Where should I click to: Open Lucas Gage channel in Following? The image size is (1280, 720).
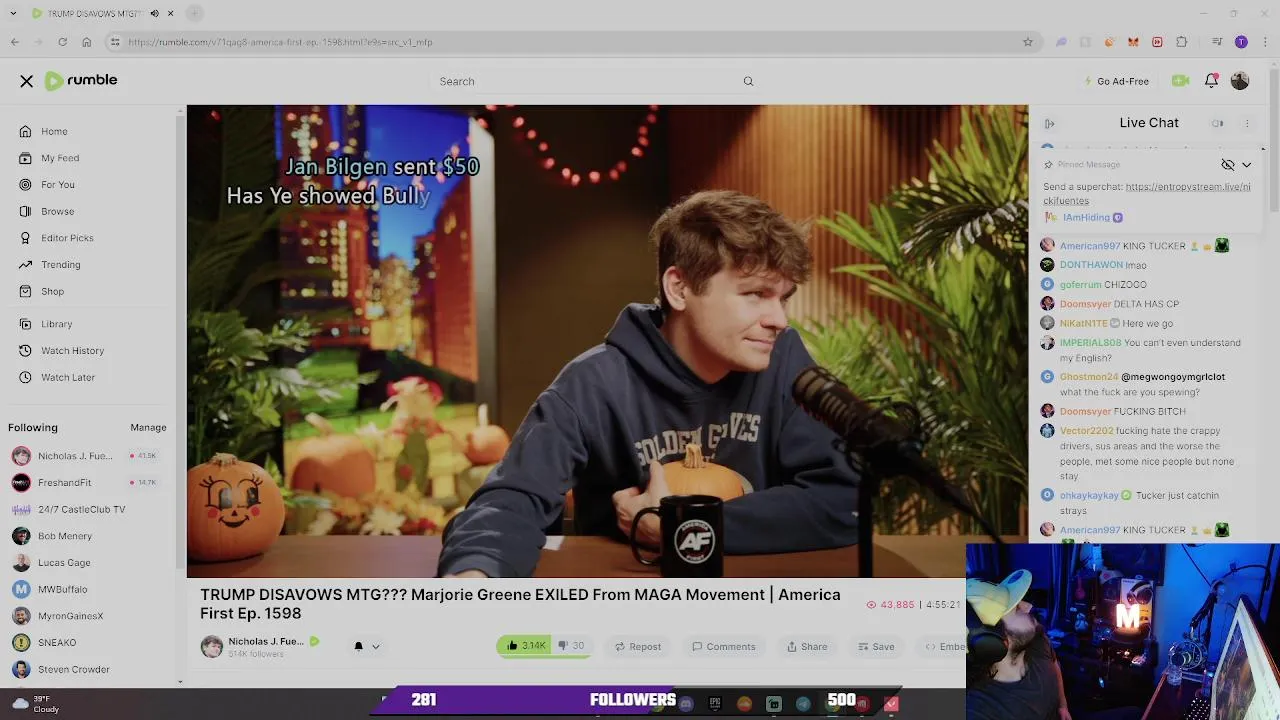click(x=64, y=563)
